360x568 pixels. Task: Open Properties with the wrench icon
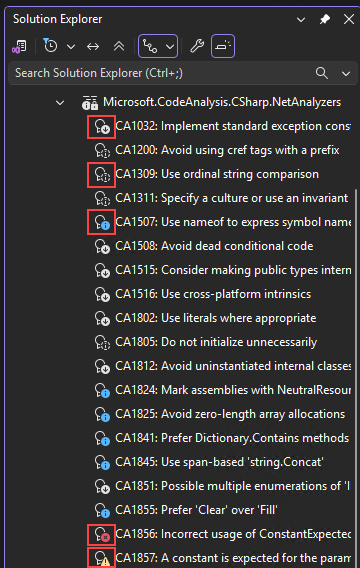click(197, 46)
